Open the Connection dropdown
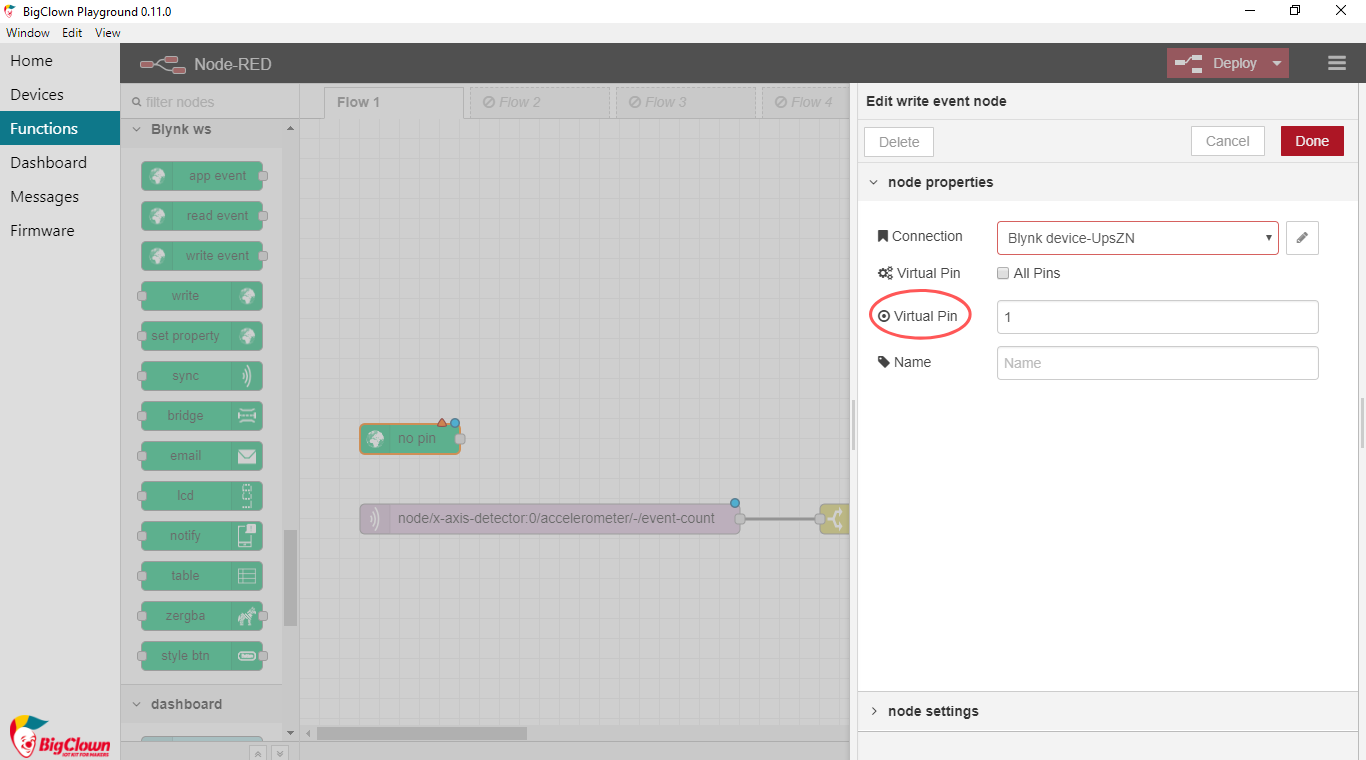This screenshot has width=1366, height=760. pyautogui.click(x=1138, y=238)
